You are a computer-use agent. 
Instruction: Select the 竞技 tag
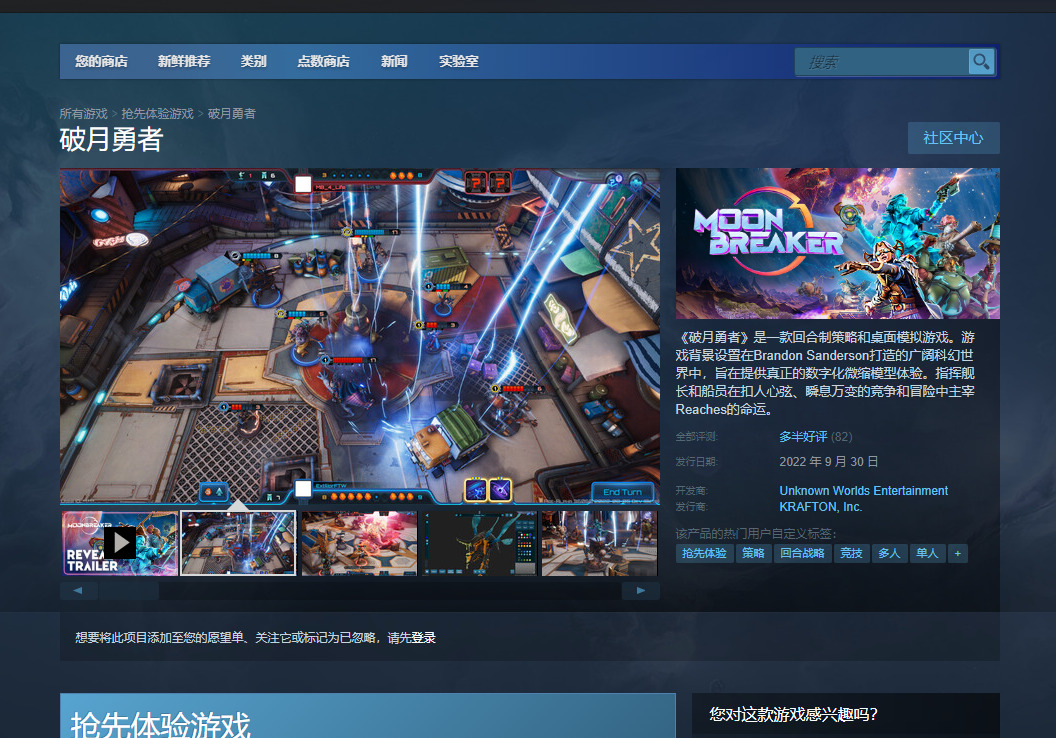point(851,554)
